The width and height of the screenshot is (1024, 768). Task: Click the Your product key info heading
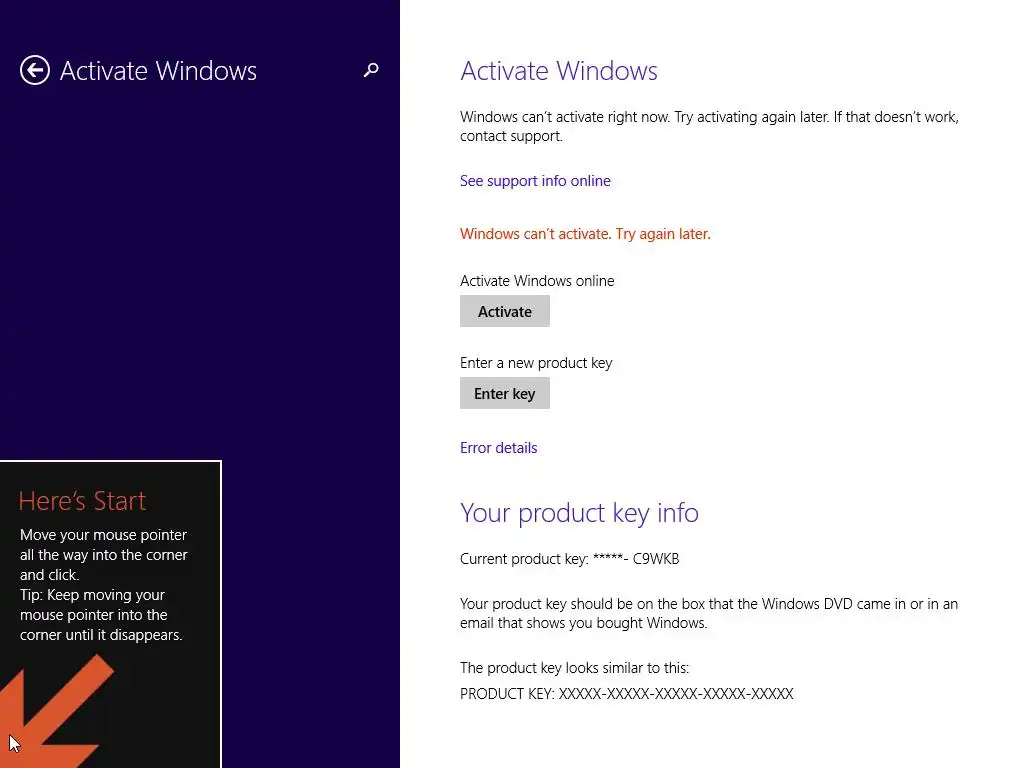click(579, 513)
